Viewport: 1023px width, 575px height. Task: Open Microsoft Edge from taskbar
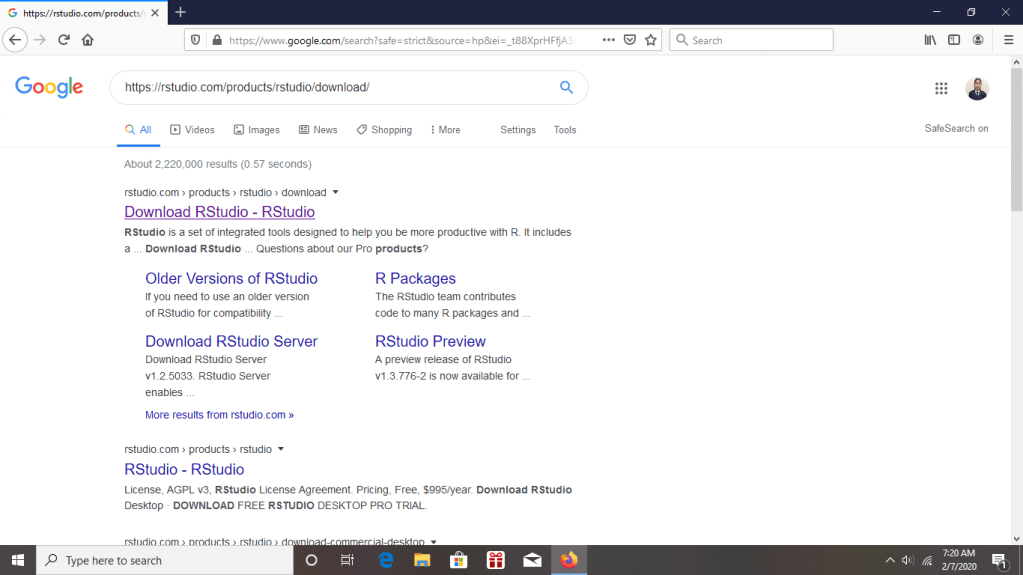[x=386, y=560]
